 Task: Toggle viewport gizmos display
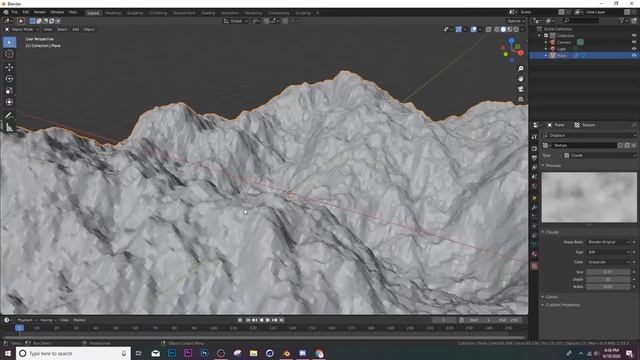click(459, 29)
